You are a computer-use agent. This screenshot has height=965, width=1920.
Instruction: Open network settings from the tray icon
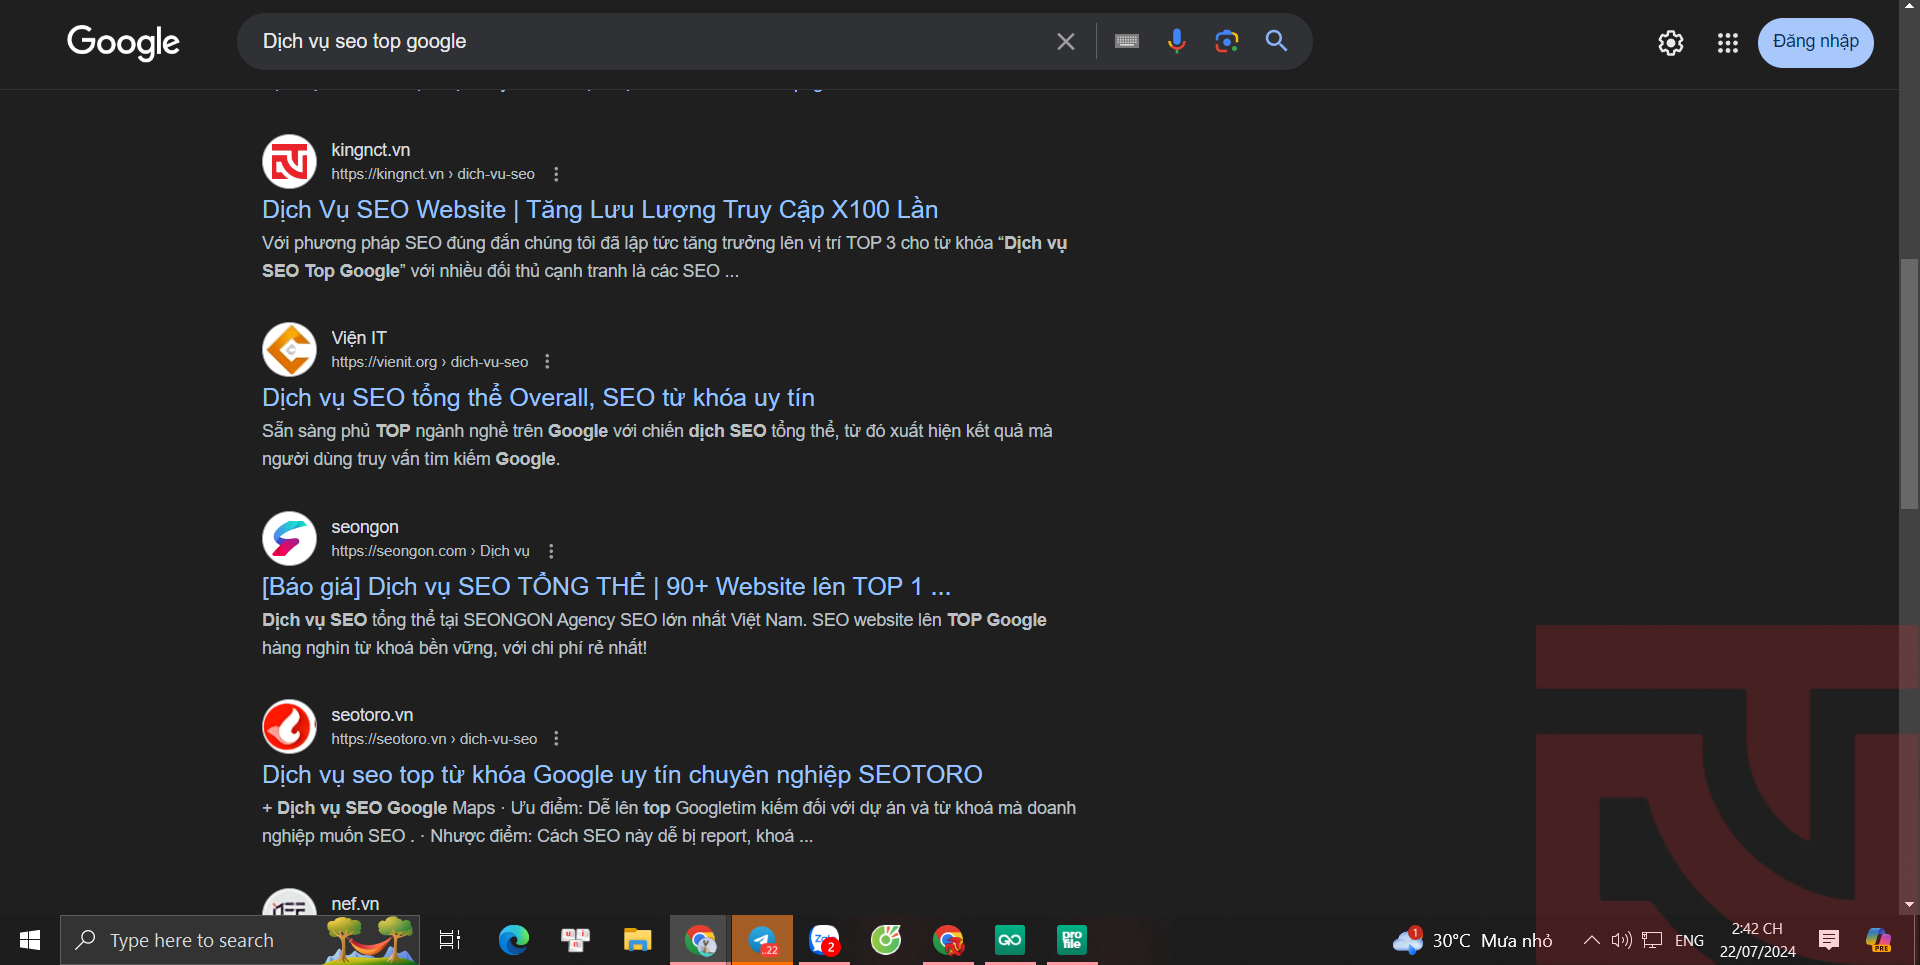(1652, 940)
